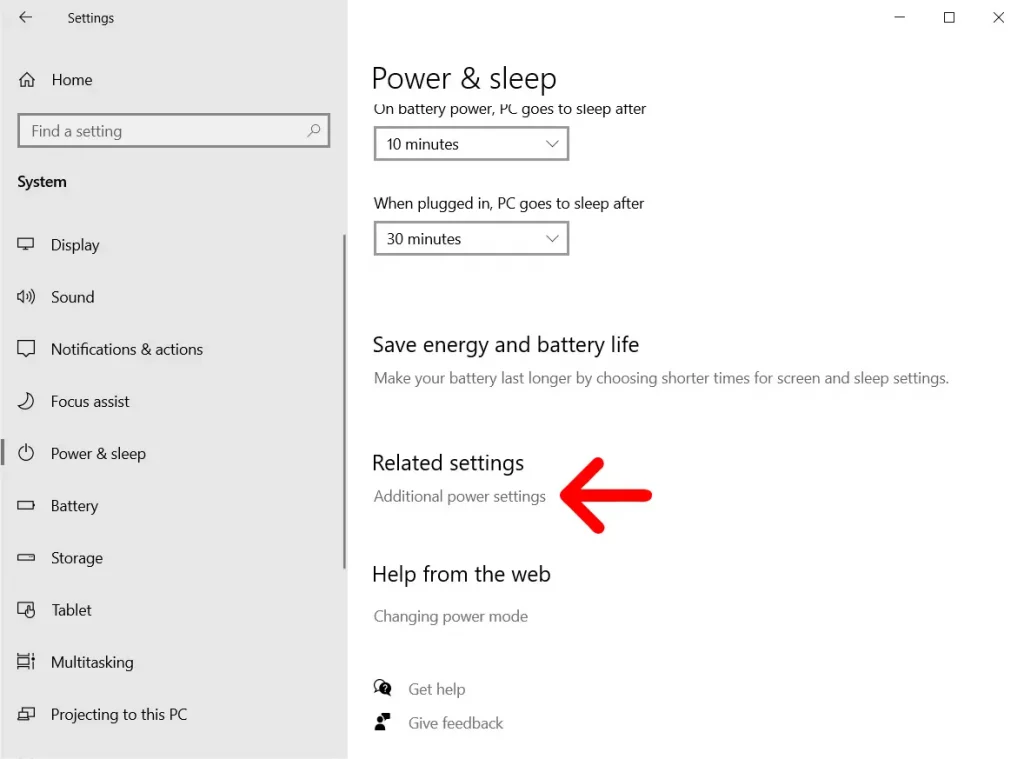Open Notifications & actions via its bell icon

point(27,349)
